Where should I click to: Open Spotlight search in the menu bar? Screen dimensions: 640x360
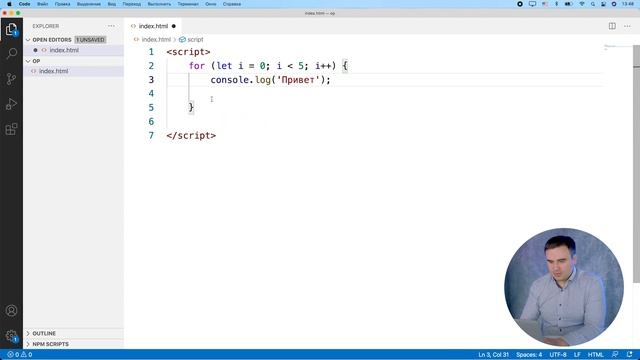tap(593, 4)
